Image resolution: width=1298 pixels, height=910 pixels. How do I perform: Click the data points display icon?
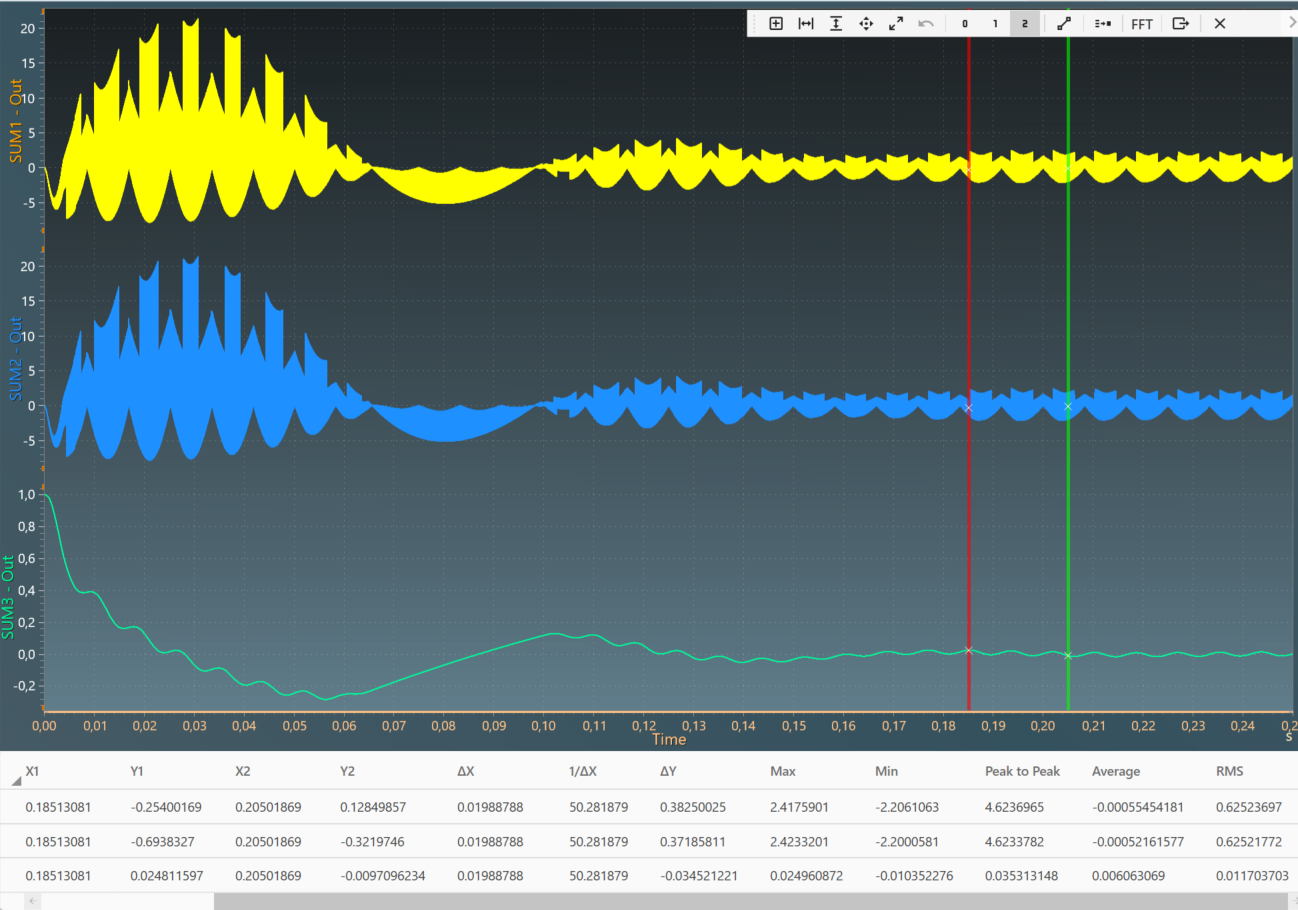[x=1102, y=23]
